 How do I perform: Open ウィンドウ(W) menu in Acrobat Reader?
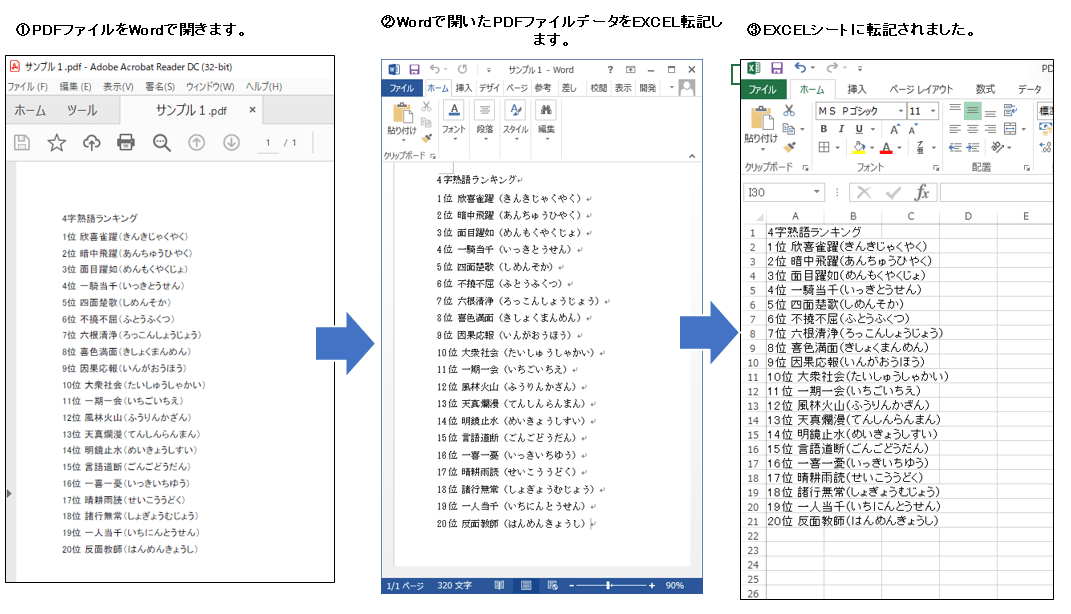coord(210,87)
